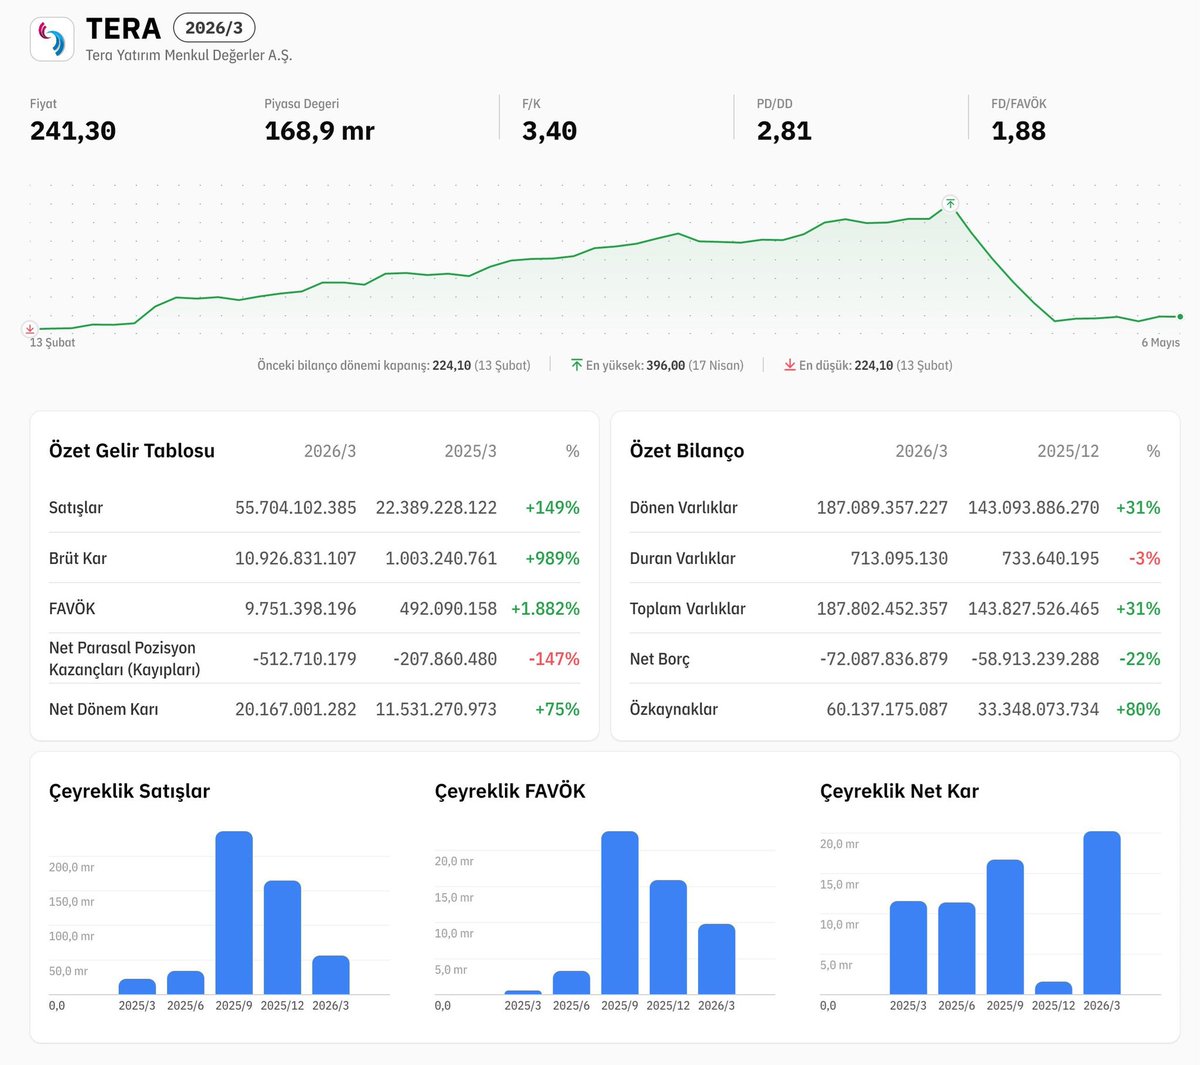Click the Çeyreklik Net Kar chart title
The height and width of the screenshot is (1065, 1200).
click(899, 791)
